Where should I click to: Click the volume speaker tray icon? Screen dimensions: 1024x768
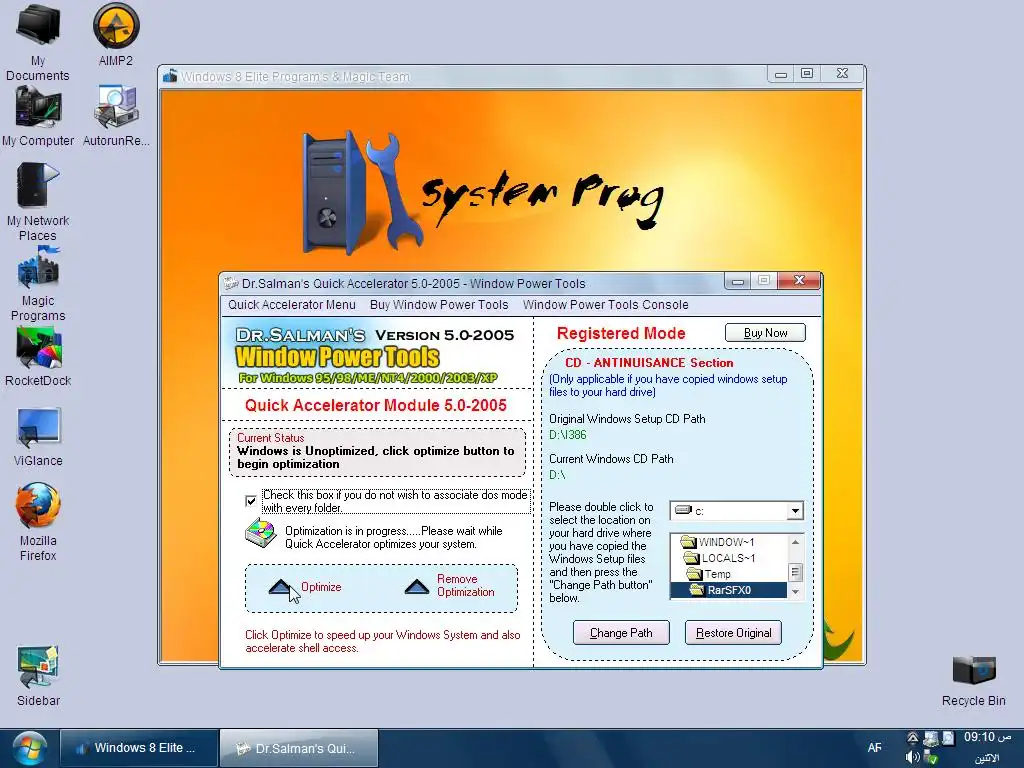click(x=912, y=758)
